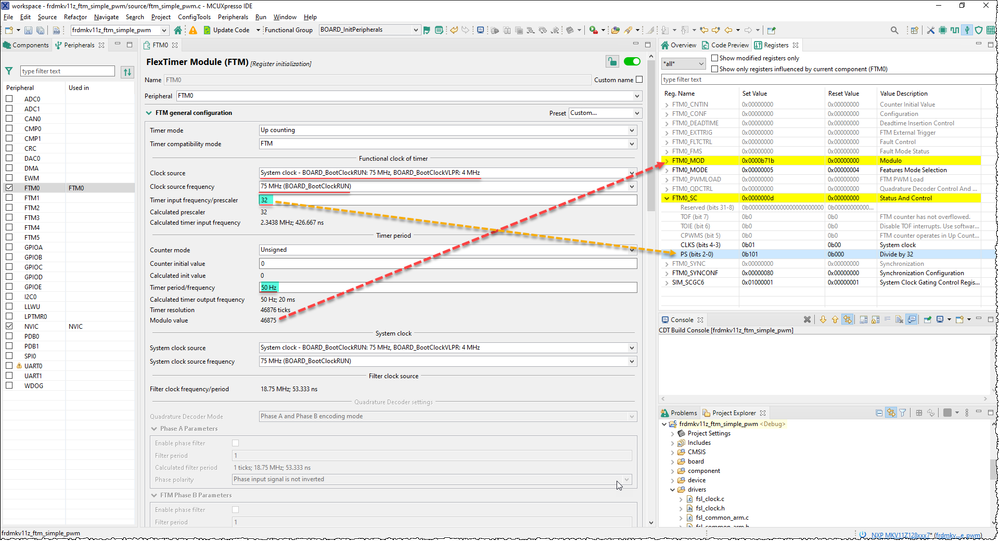Click the console down arrow icon
The width and height of the screenshot is (999, 541).
(x=823, y=320)
